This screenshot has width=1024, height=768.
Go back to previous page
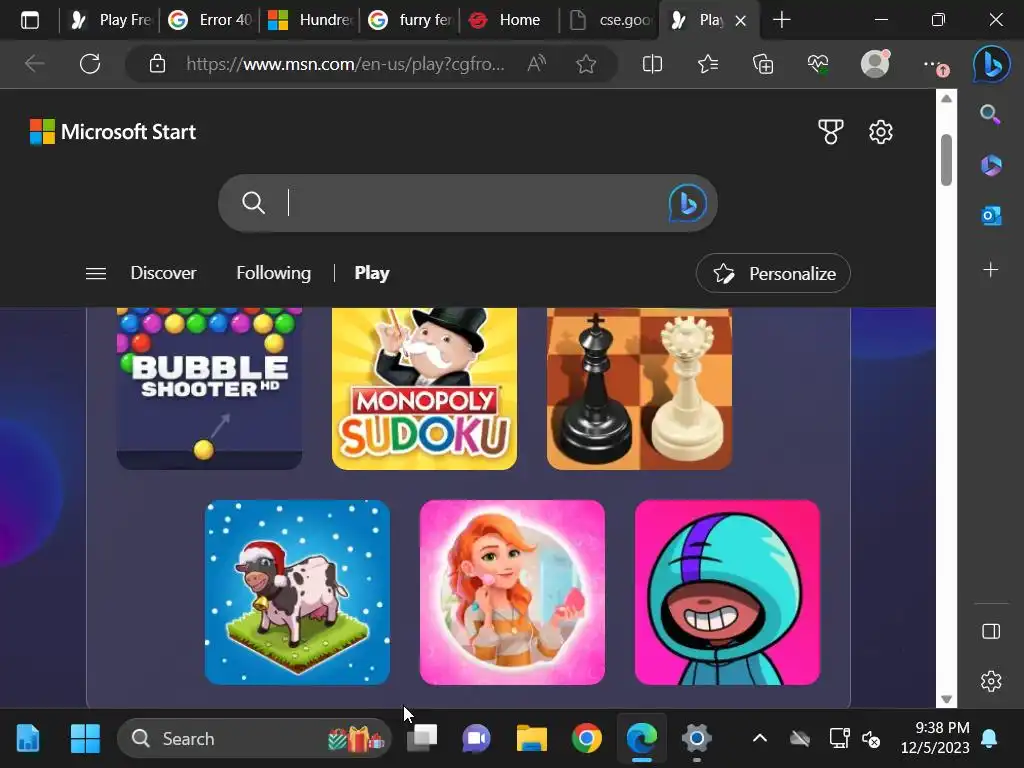(34, 64)
